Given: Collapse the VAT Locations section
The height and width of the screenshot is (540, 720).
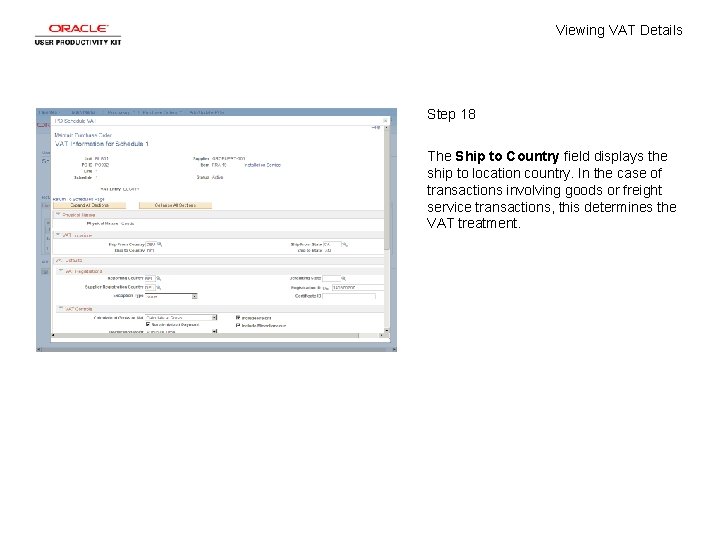Looking at the screenshot, I should click(x=58, y=235).
